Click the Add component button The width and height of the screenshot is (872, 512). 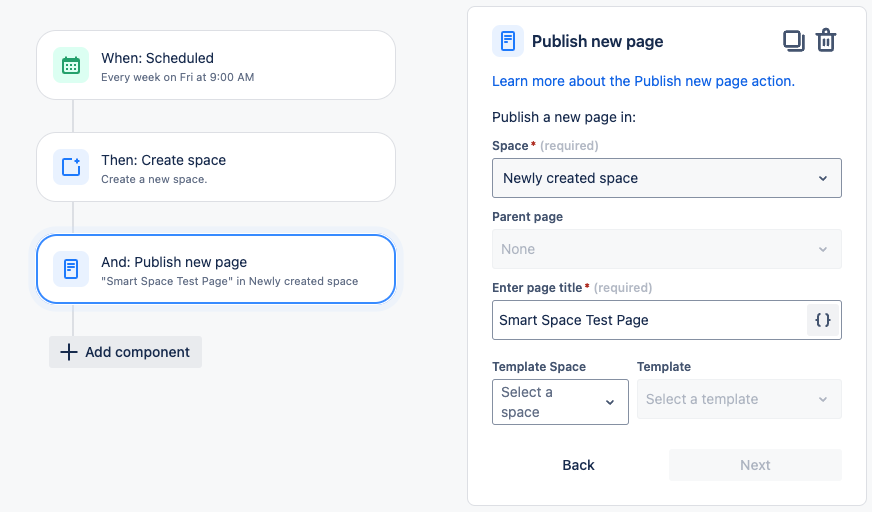(x=126, y=352)
